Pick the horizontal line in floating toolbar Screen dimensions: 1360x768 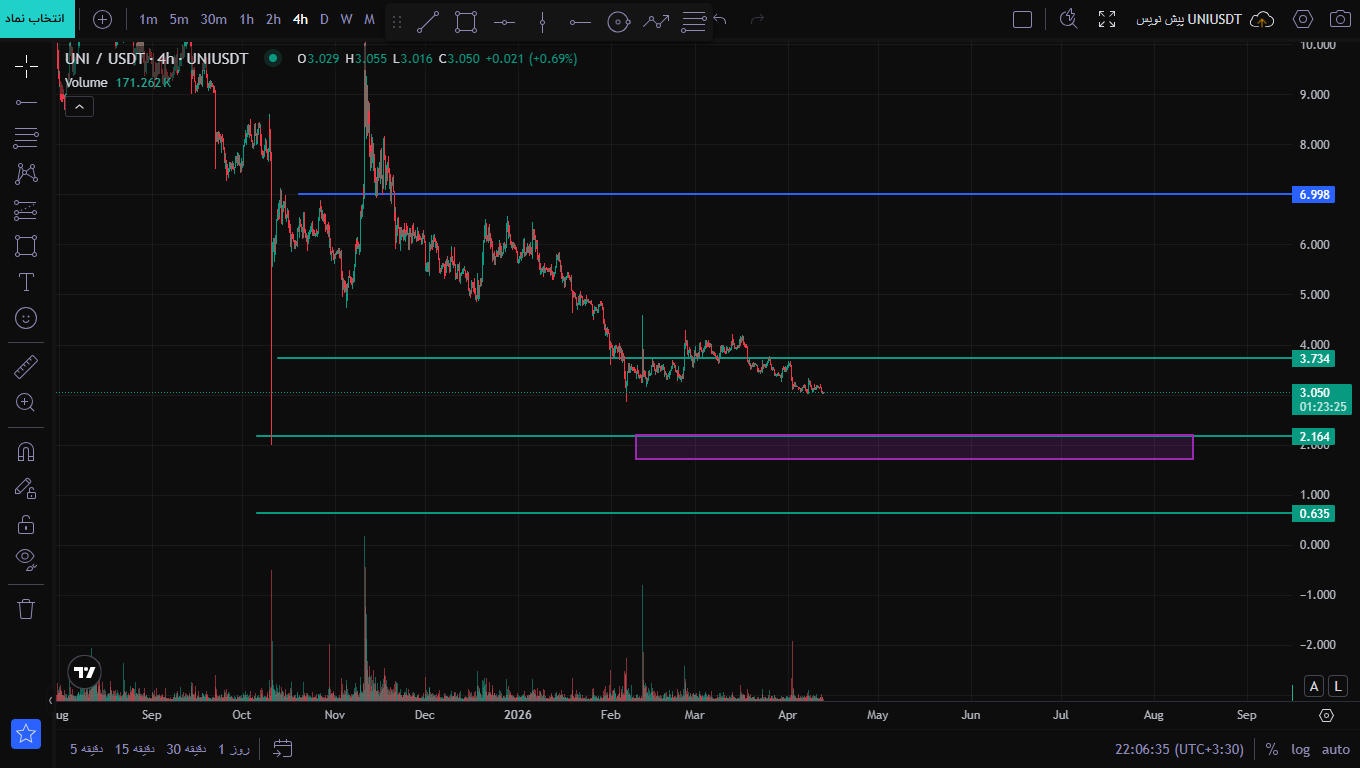tap(504, 21)
